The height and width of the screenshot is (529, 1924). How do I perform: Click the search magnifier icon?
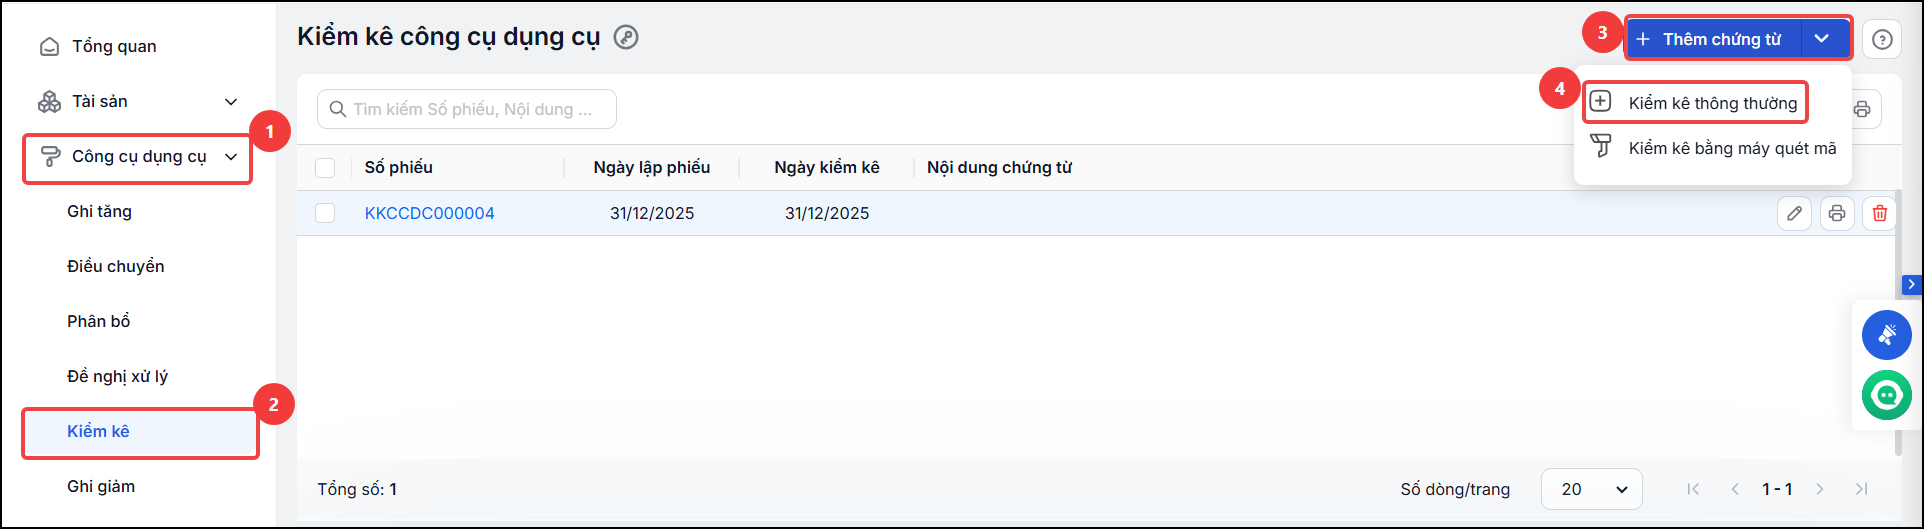(x=338, y=109)
